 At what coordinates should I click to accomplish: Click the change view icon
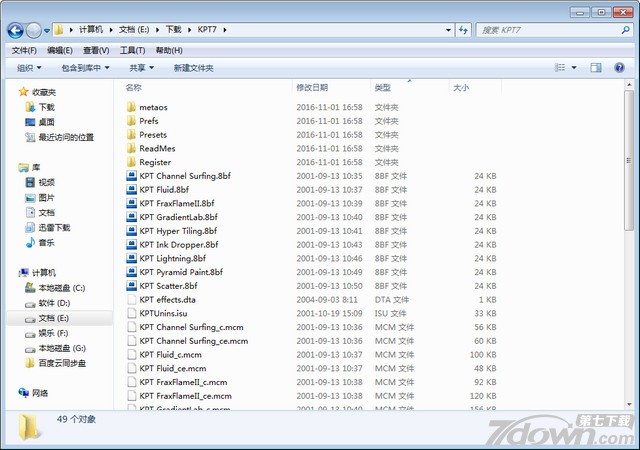(560, 67)
